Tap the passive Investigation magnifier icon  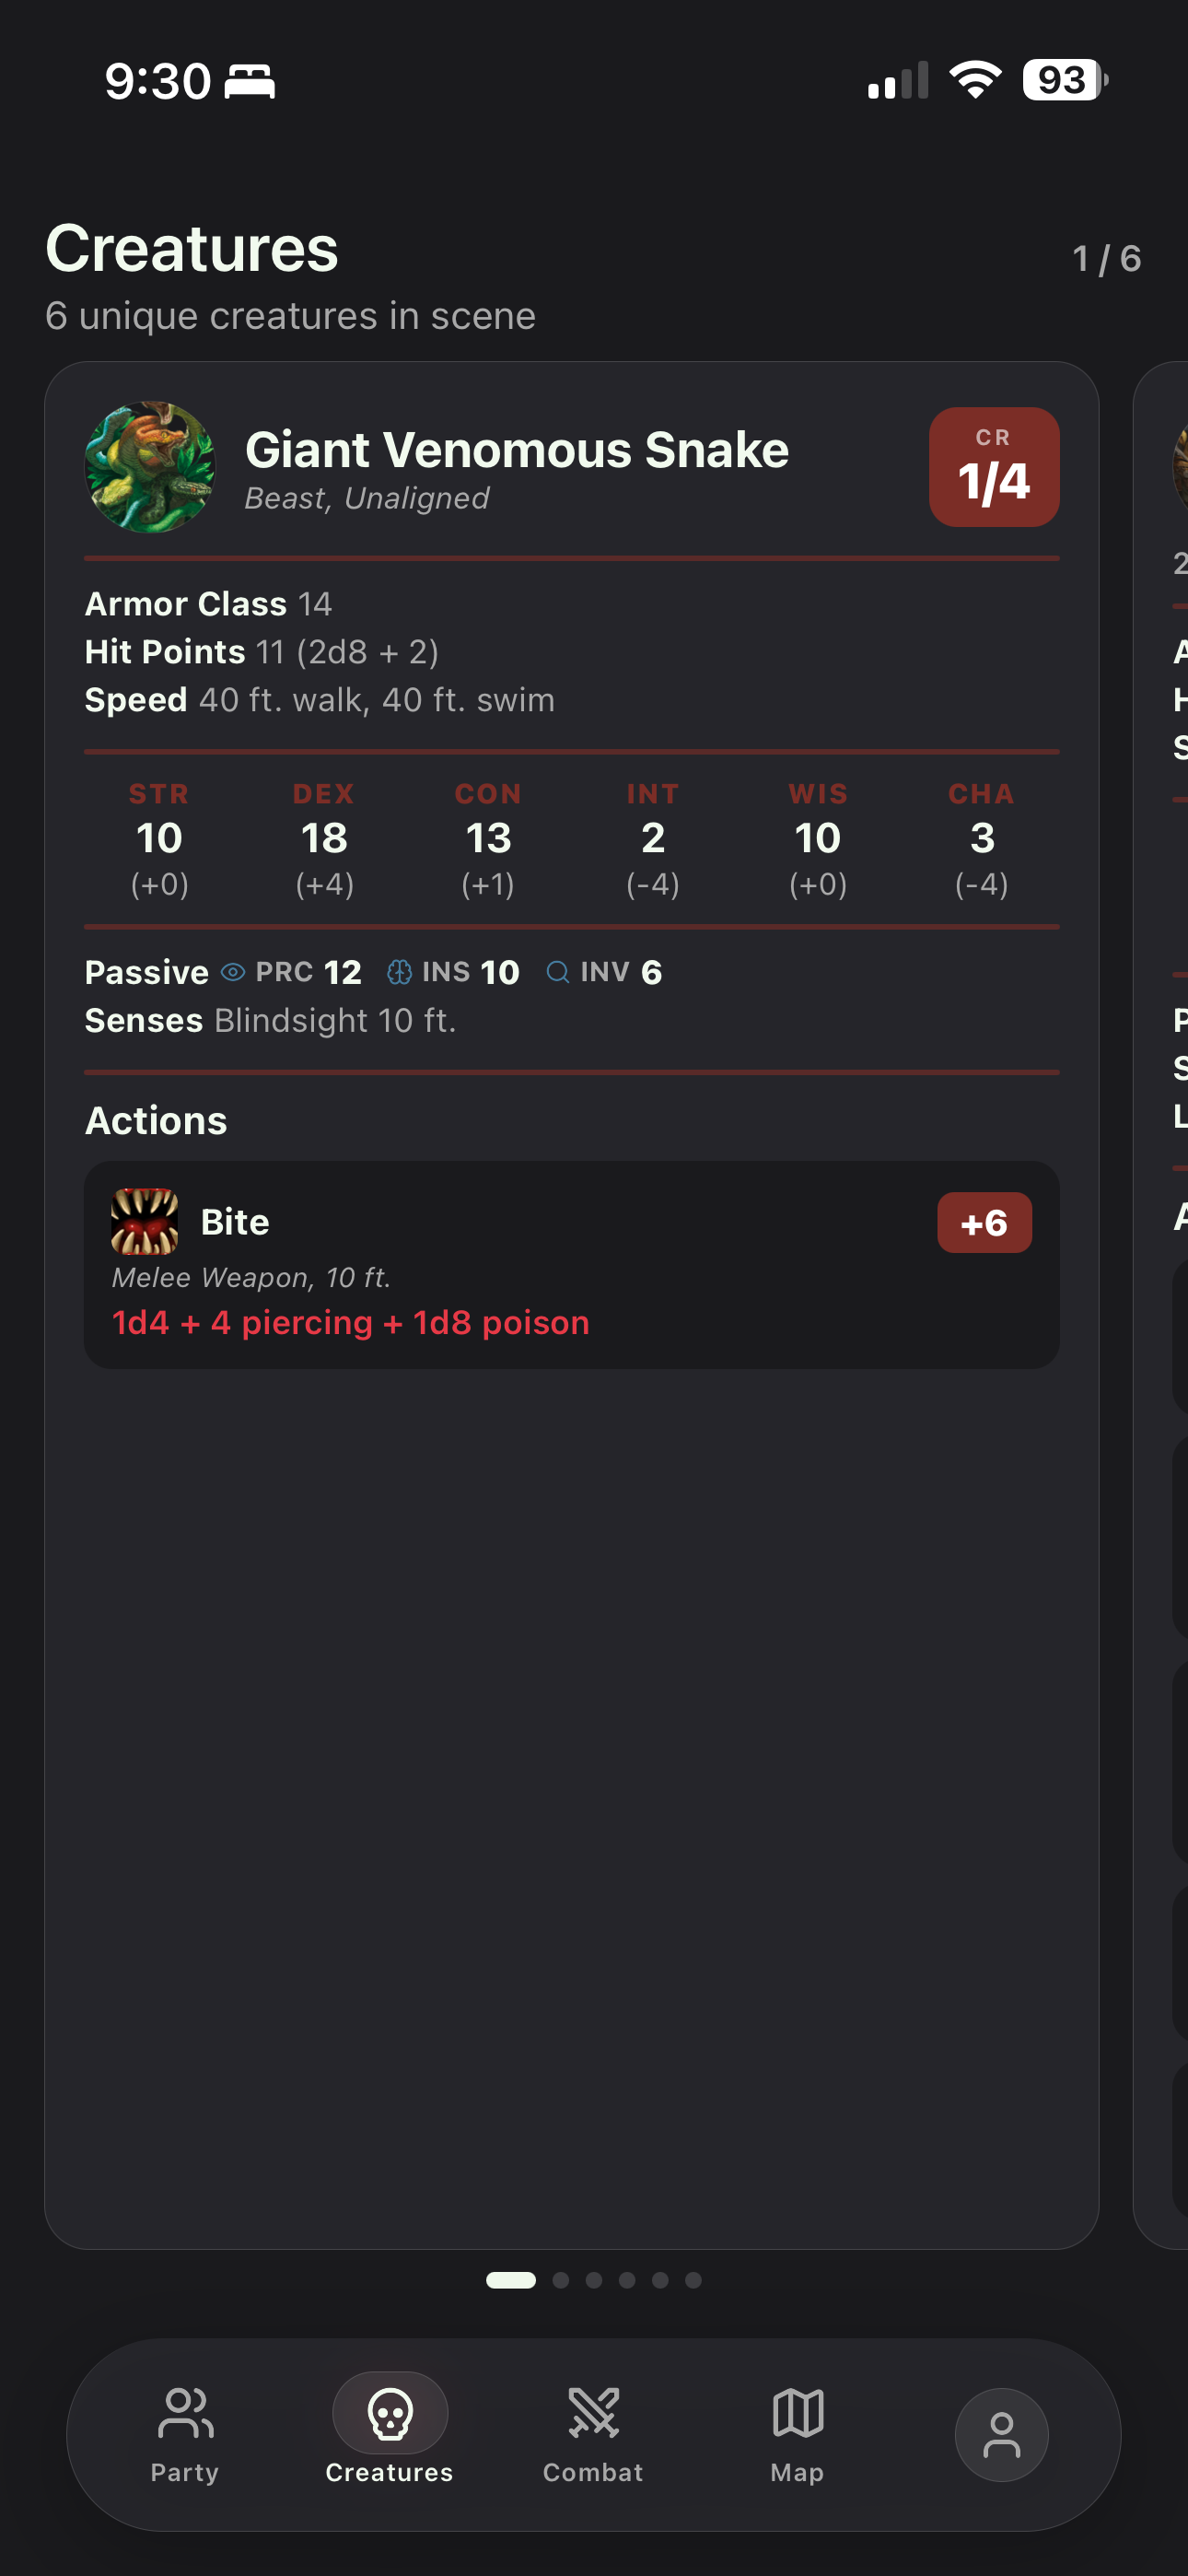point(558,972)
